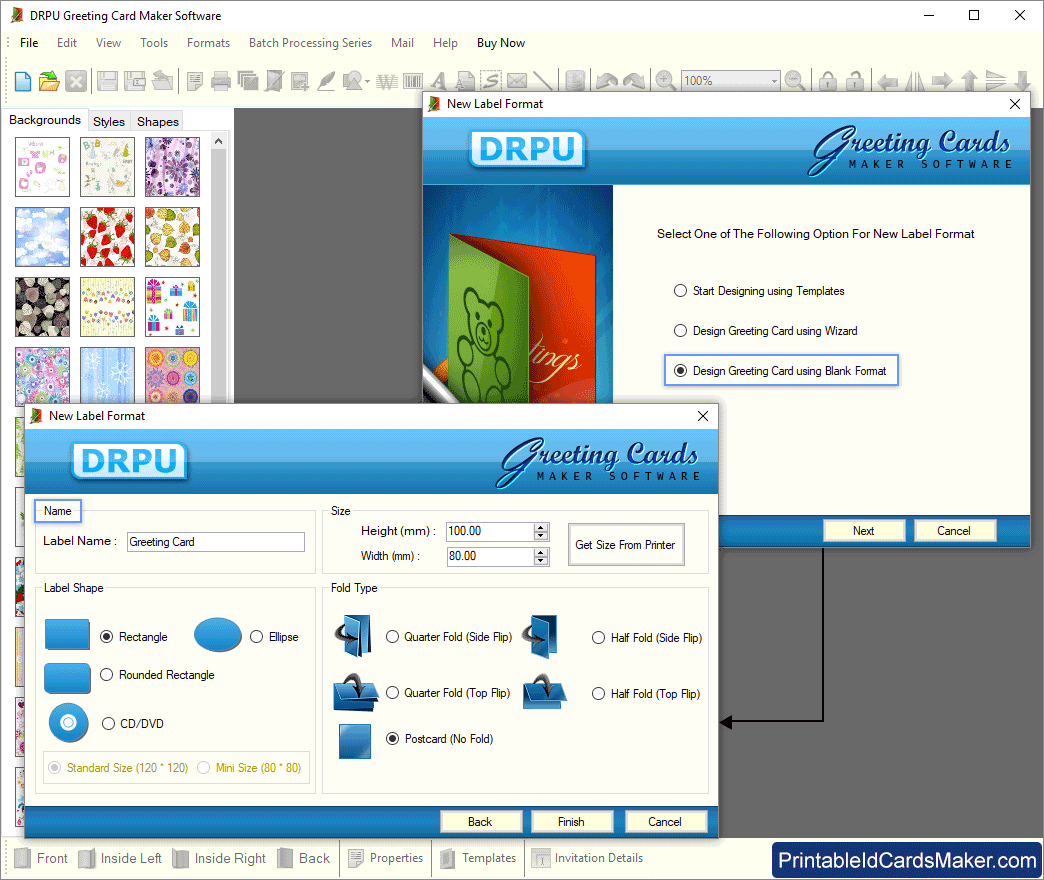Click the text tool 'A' icon
1044x880 pixels.
tap(439, 81)
